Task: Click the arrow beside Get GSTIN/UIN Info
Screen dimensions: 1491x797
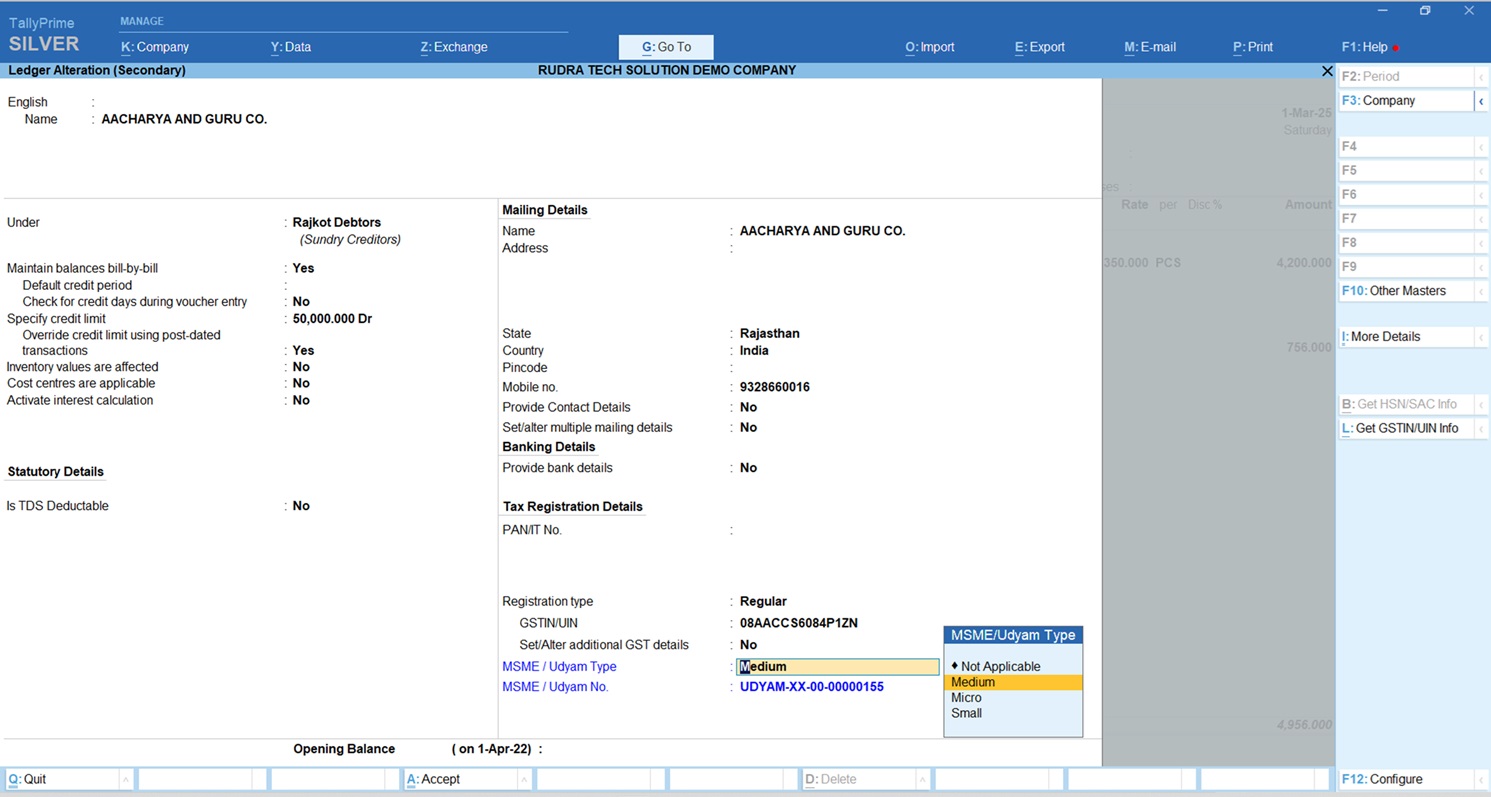Action: (x=1481, y=429)
